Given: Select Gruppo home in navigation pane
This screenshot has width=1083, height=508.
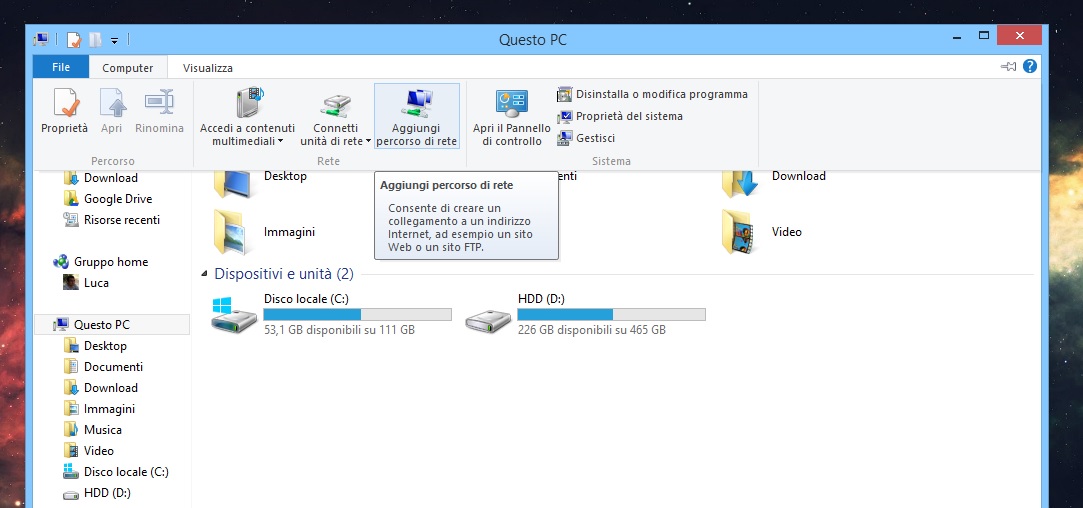Looking at the screenshot, I should (110, 262).
